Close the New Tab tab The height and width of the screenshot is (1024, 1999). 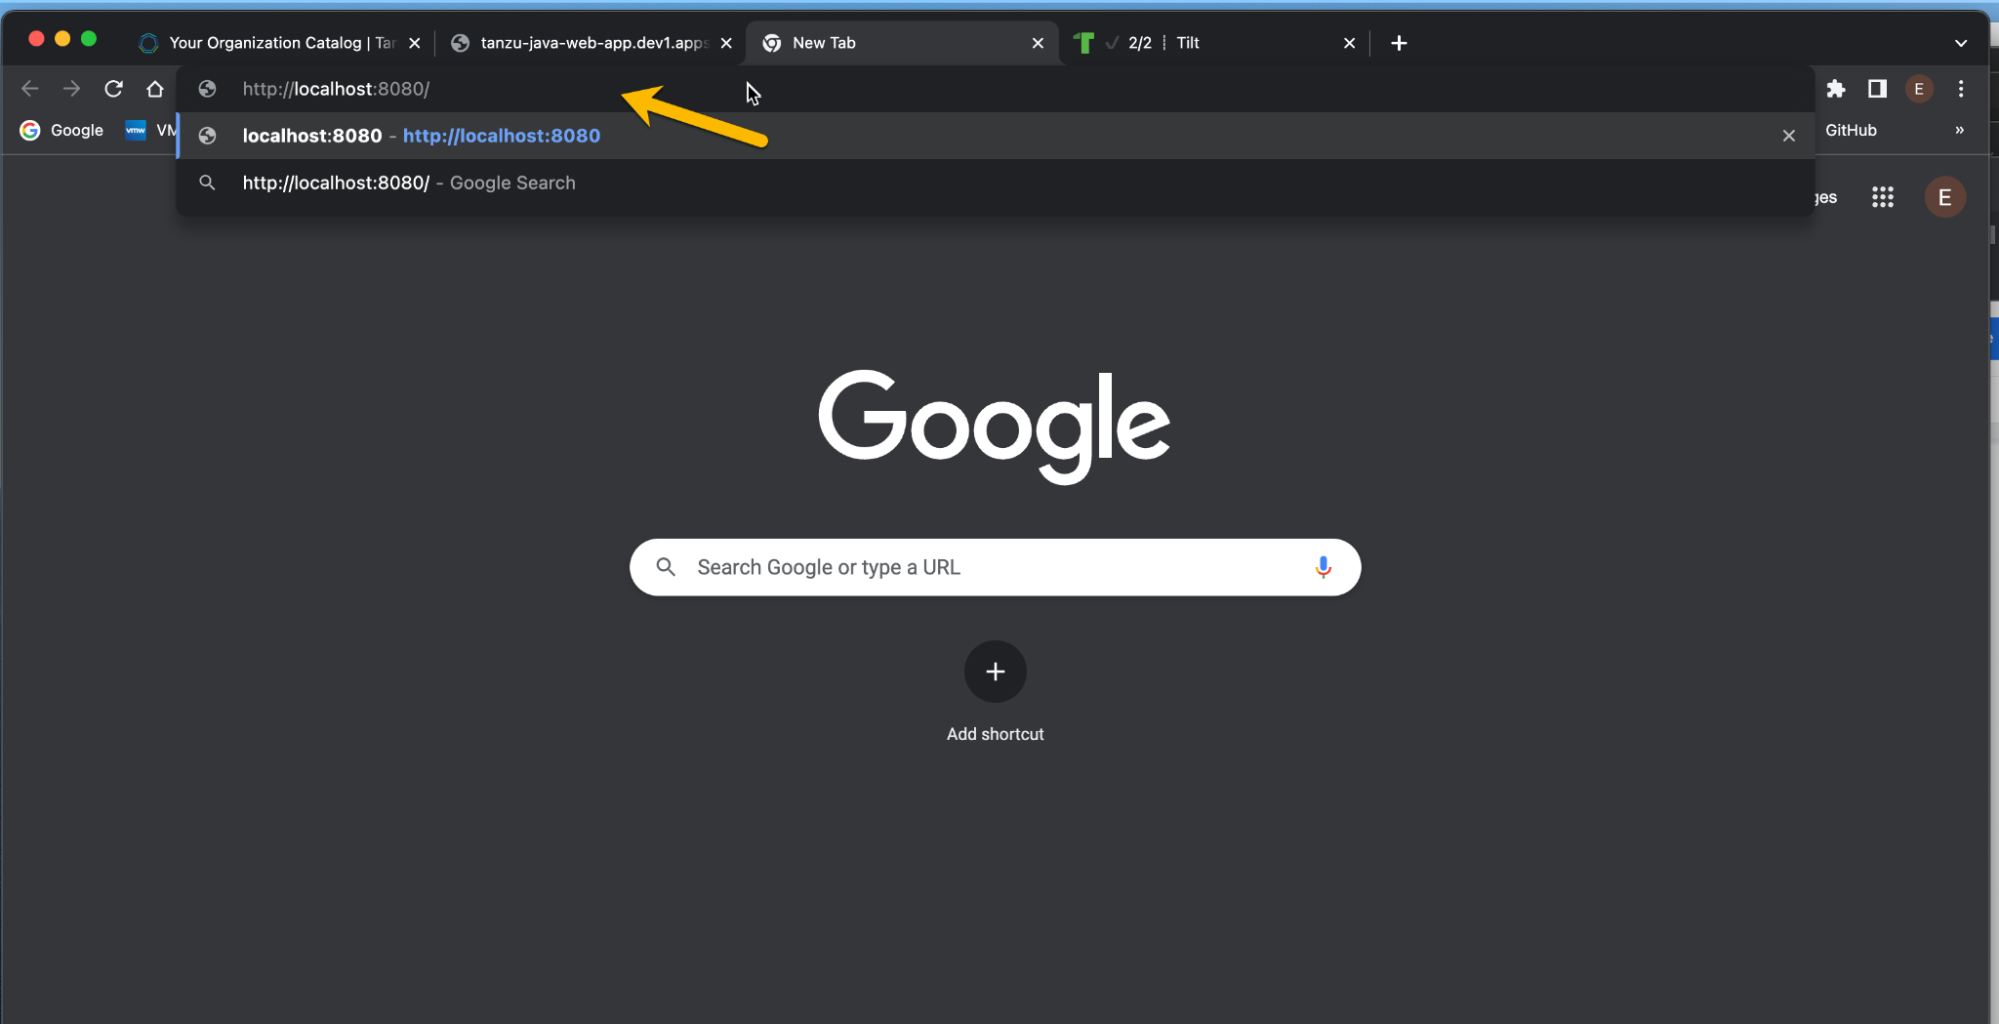coord(1038,43)
